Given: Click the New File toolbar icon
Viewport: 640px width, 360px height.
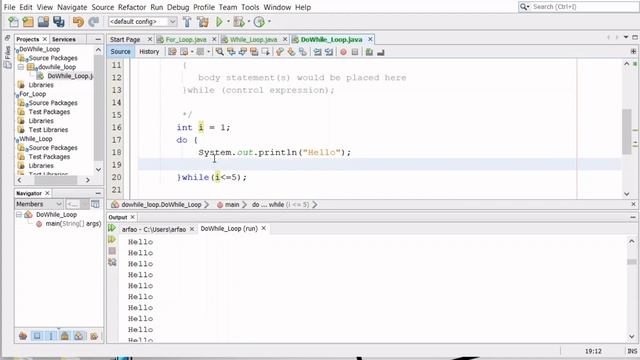Looking at the screenshot, I should [13, 22].
